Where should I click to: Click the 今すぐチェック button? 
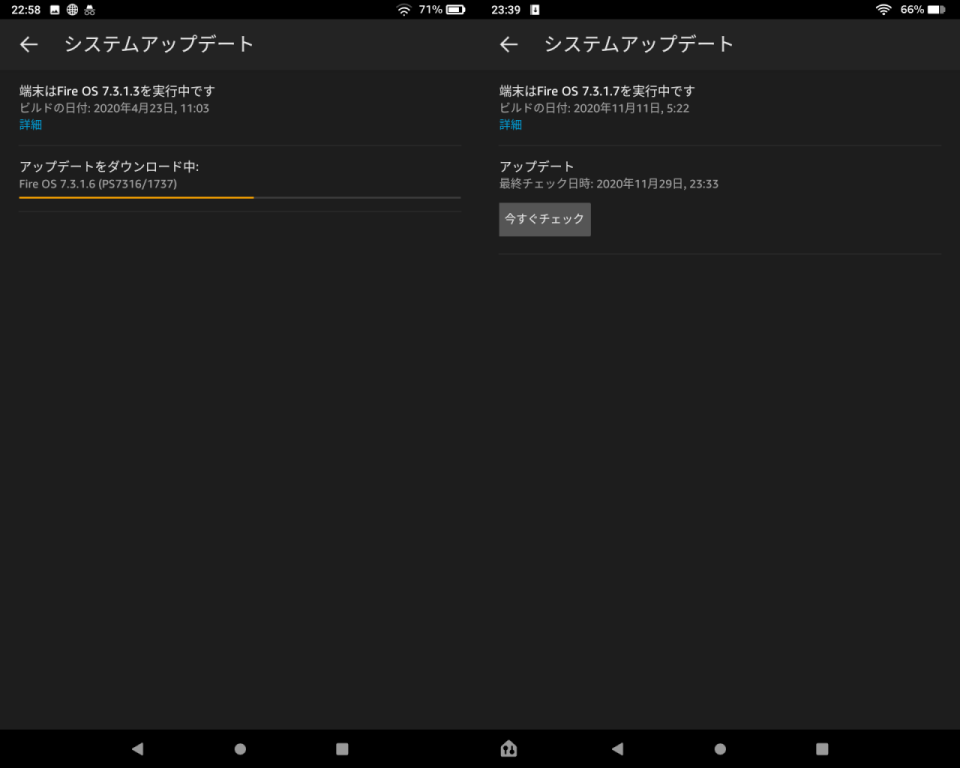pos(545,219)
